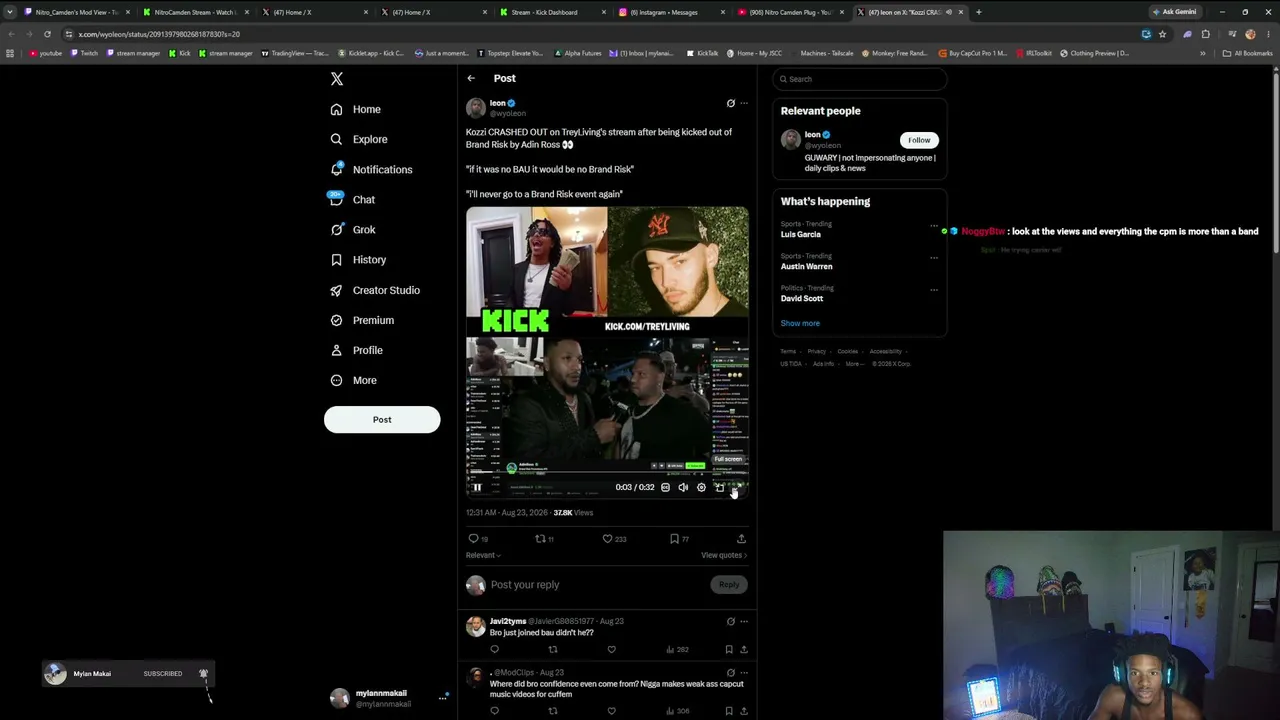Toggle video captions (CC)
Screen dimensions: 1280x720
pos(665,487)
